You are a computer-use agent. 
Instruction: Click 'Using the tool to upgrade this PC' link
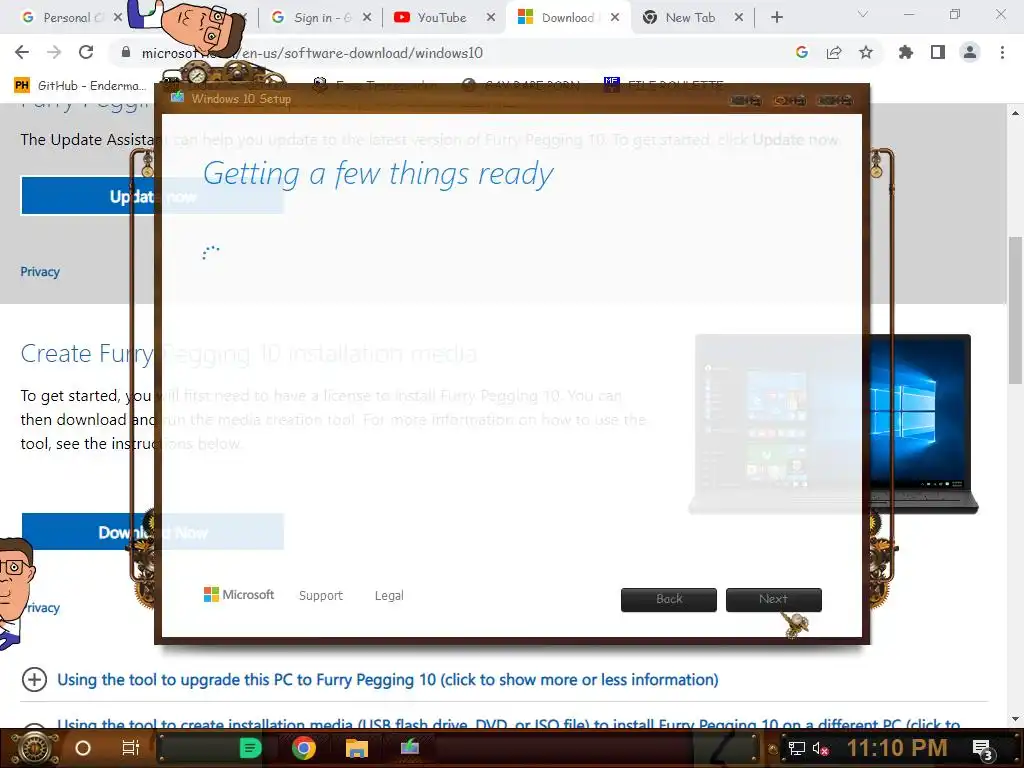(387, 680)
